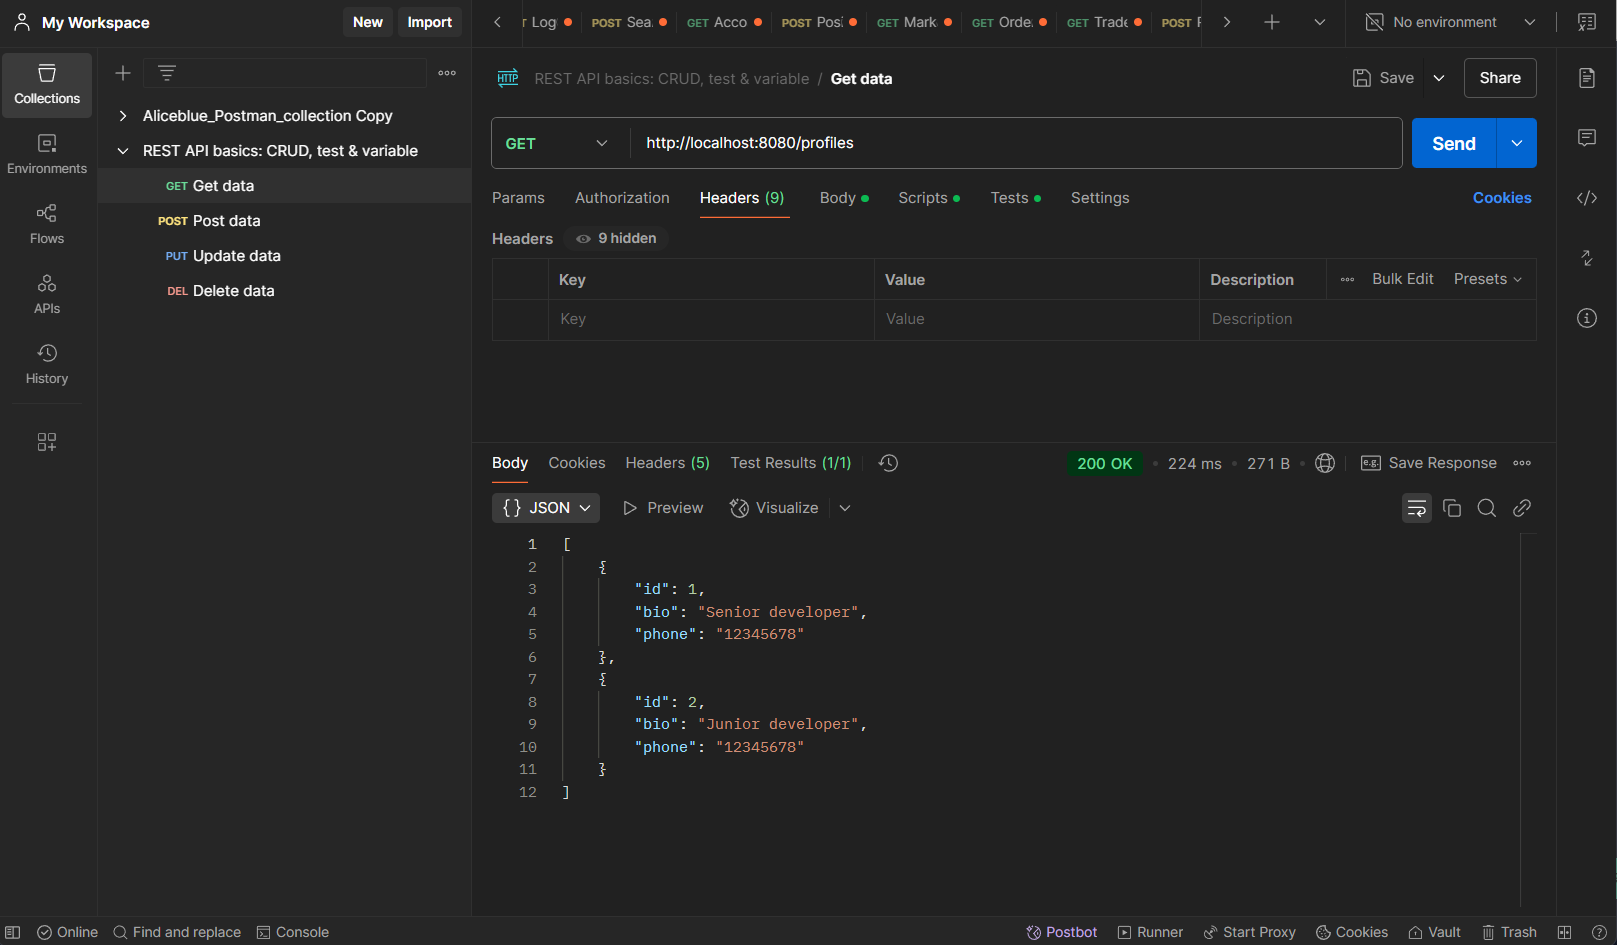This screenshot has height=945, width=1617.
Task: Open the two-pane layout icon in status bar
Action: (1565, 932)
